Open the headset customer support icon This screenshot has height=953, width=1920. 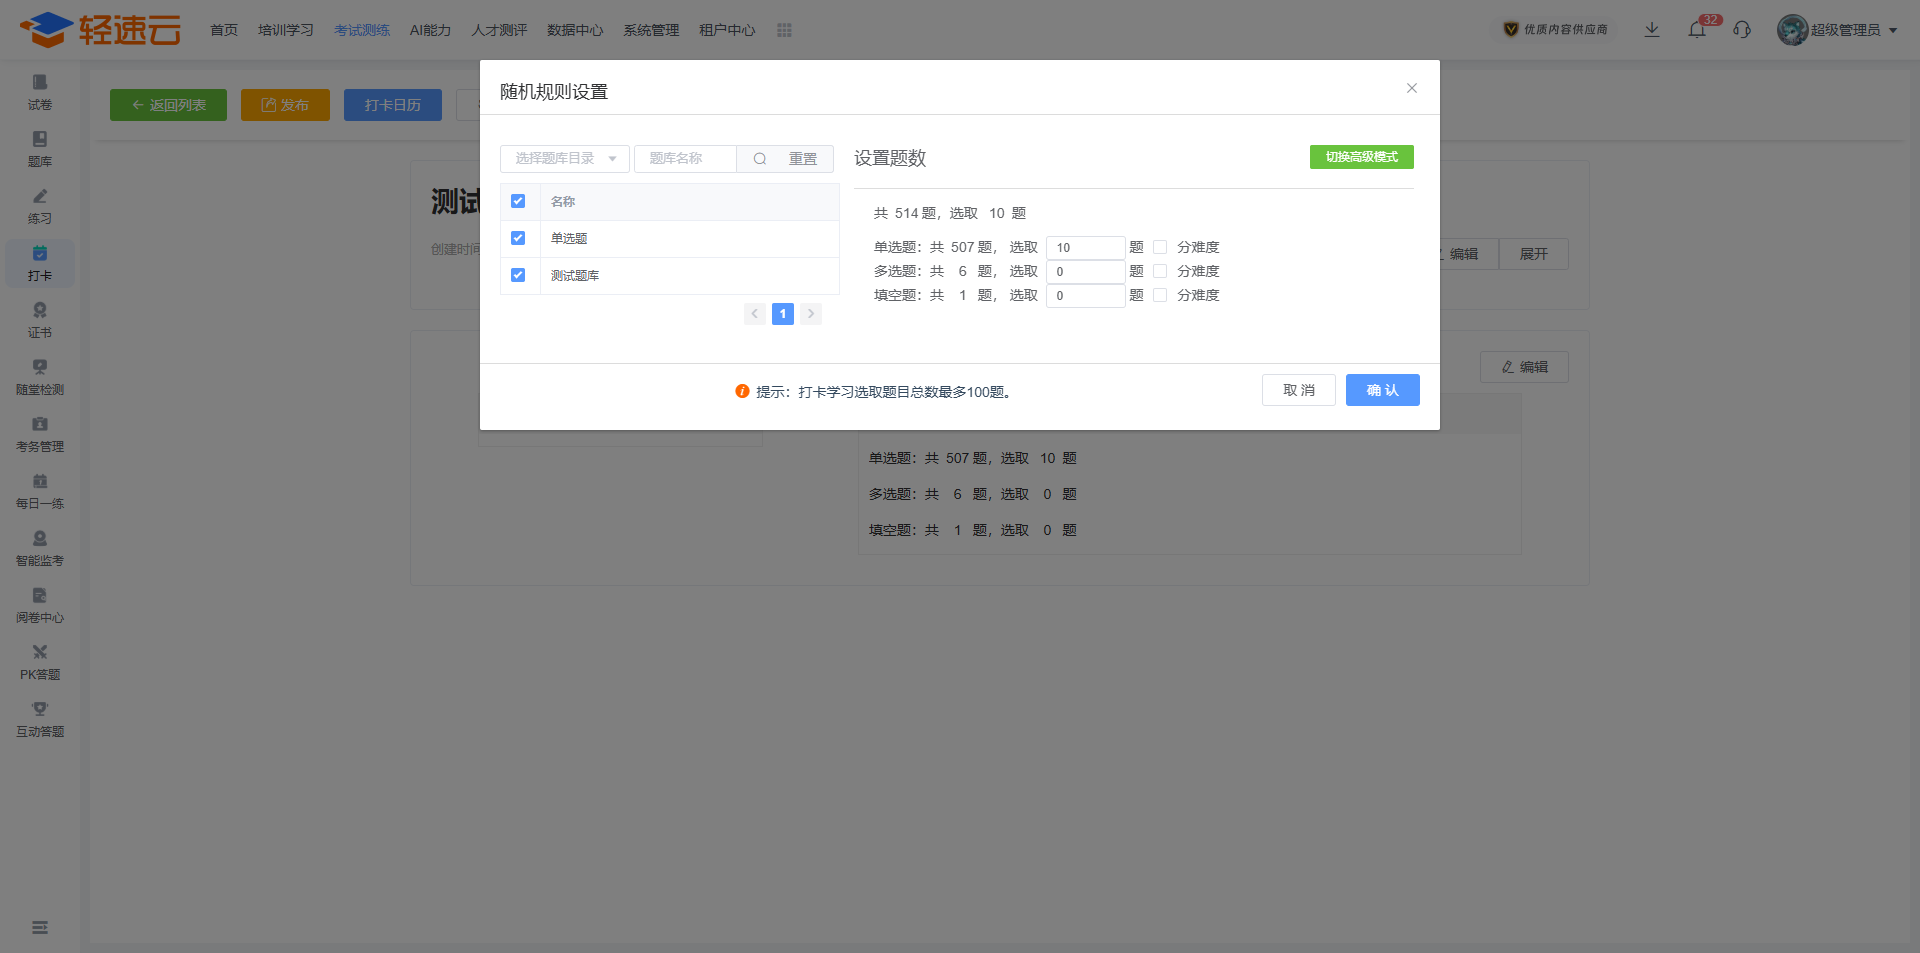1742,30
